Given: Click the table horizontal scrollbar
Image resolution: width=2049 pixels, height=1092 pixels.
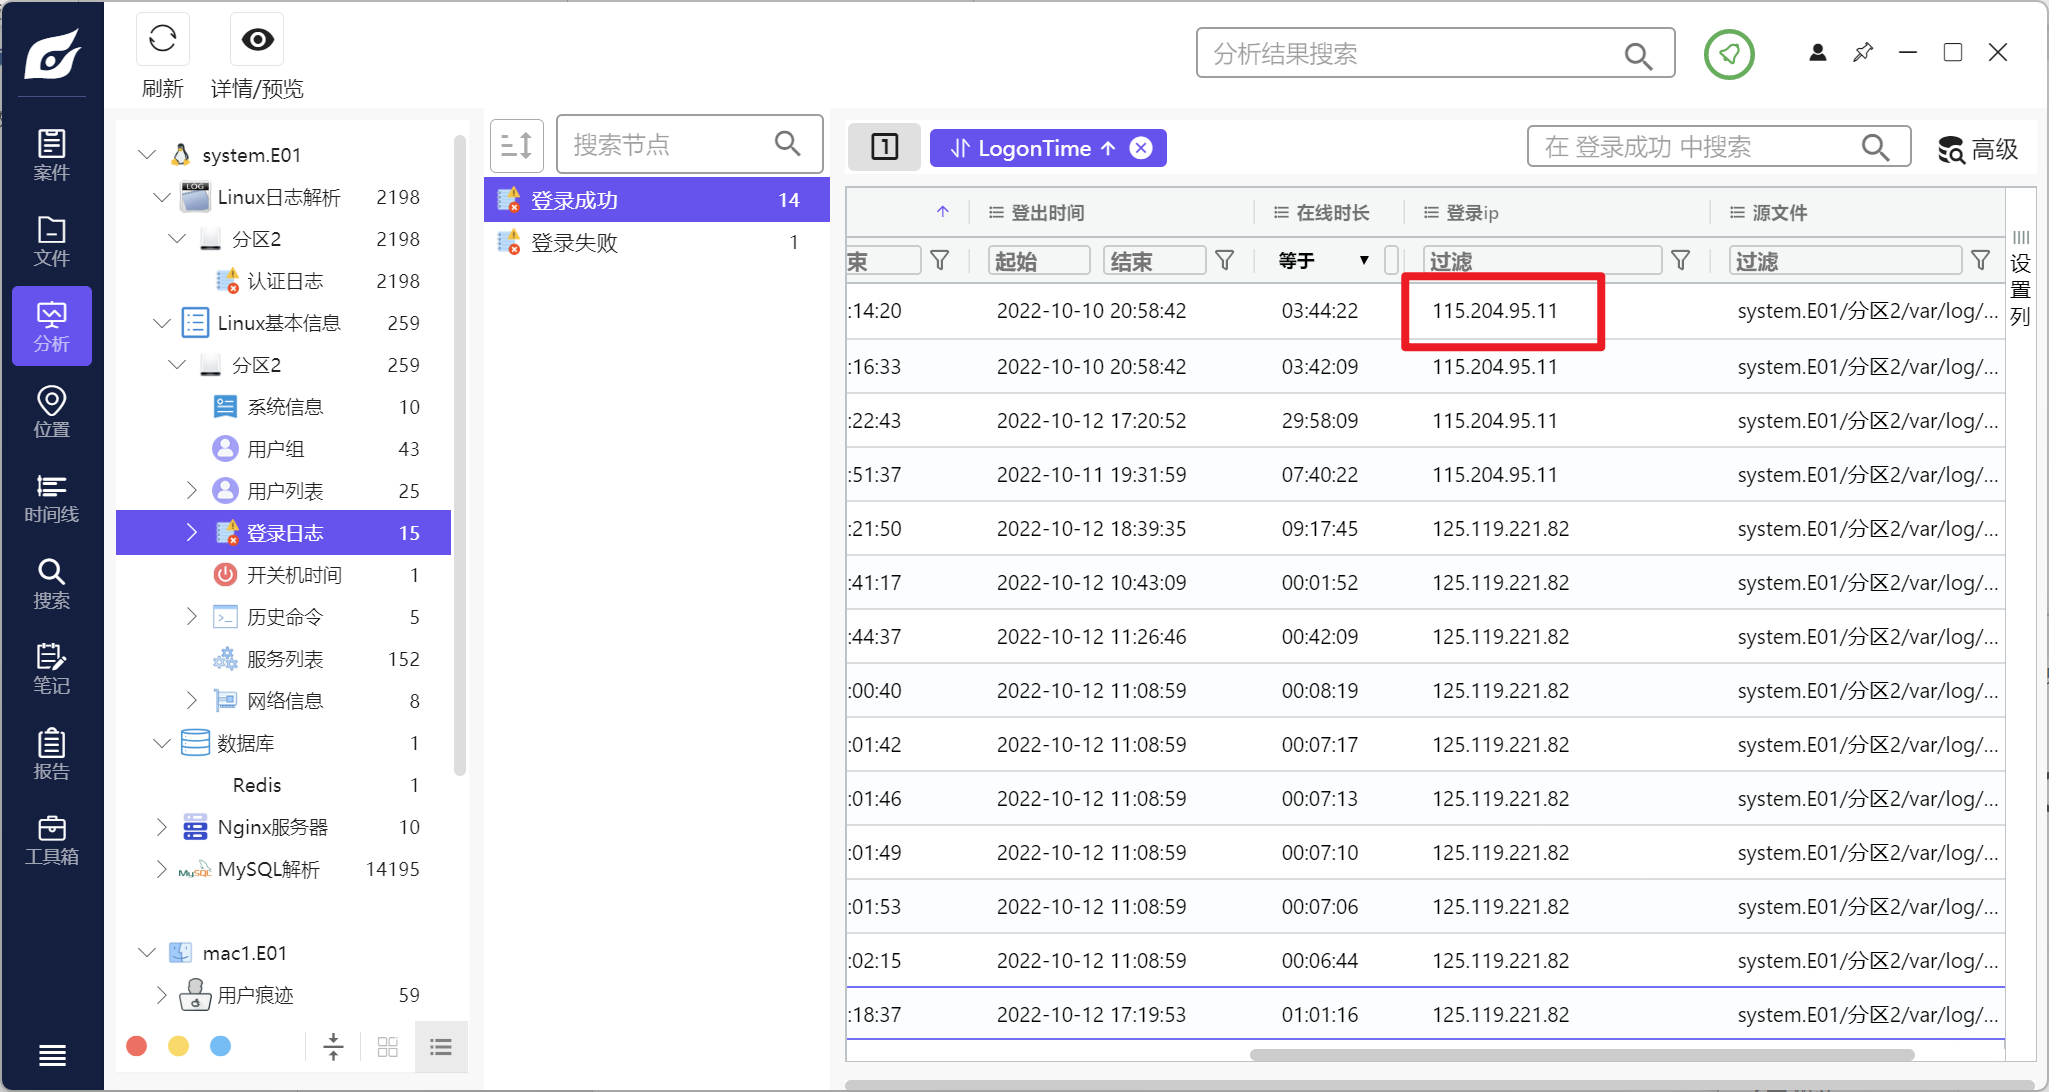Looking at the screenshot, I should click(x=1582, y=1055).
